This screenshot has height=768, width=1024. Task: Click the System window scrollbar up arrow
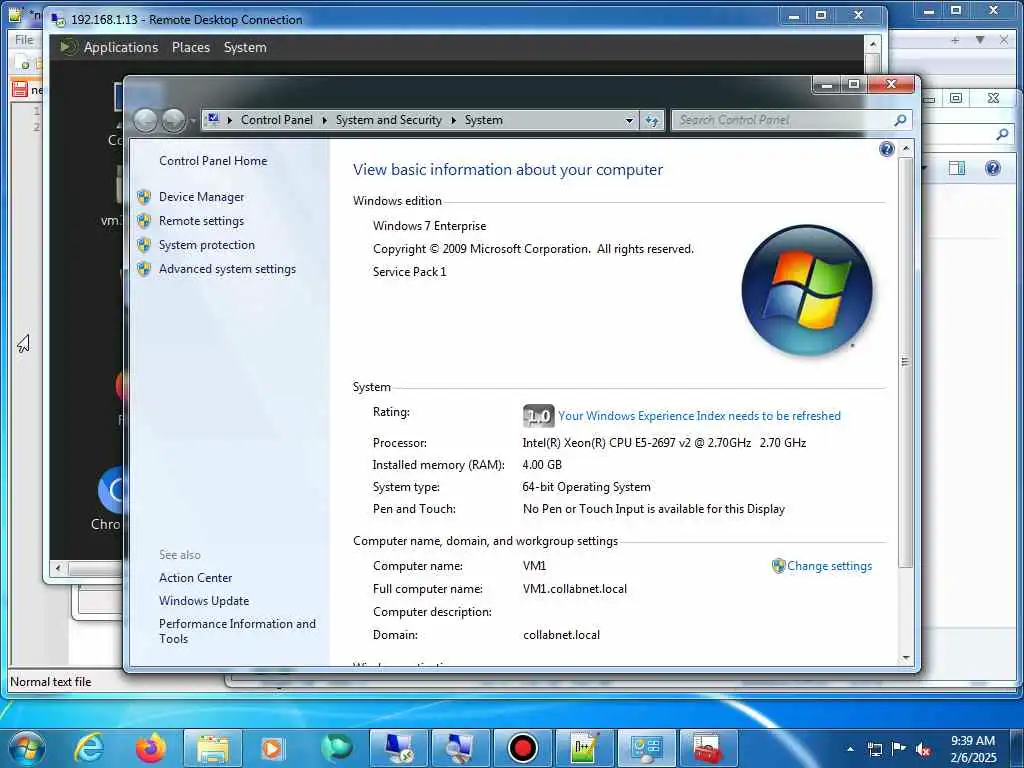point(906,149)
